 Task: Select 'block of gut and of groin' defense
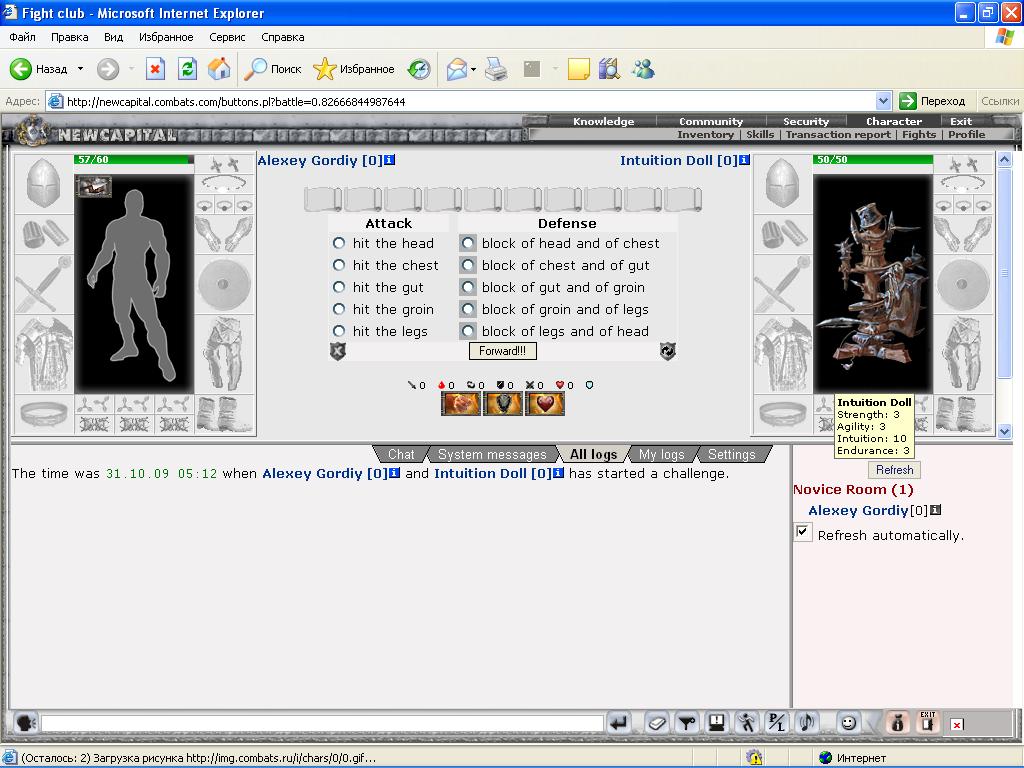pyautogui.click(x=468, y=287)
